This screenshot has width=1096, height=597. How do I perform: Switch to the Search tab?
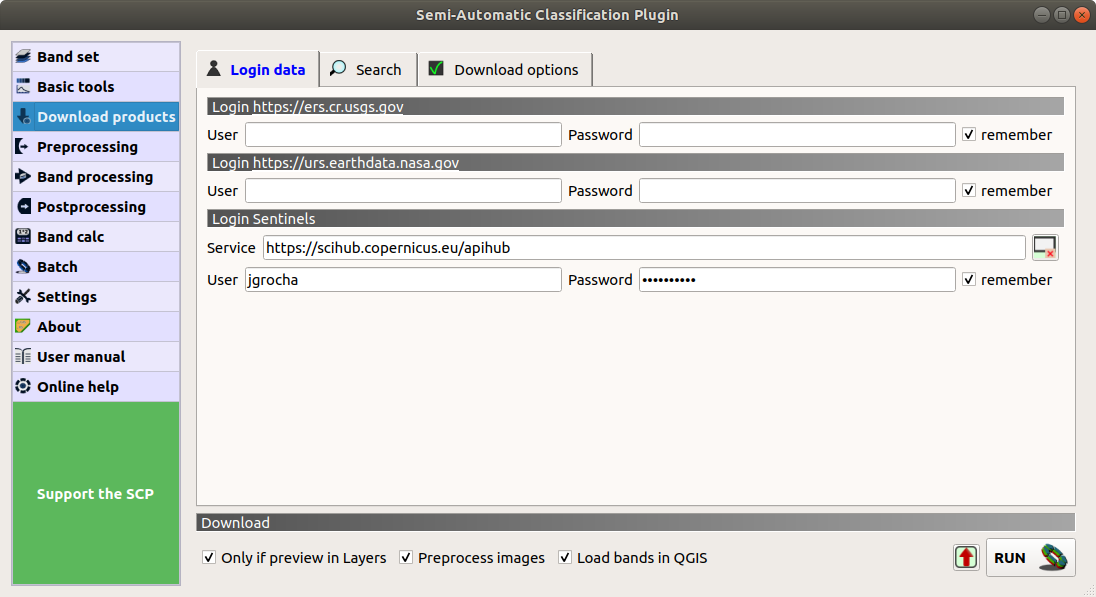[x=367, y=70]
